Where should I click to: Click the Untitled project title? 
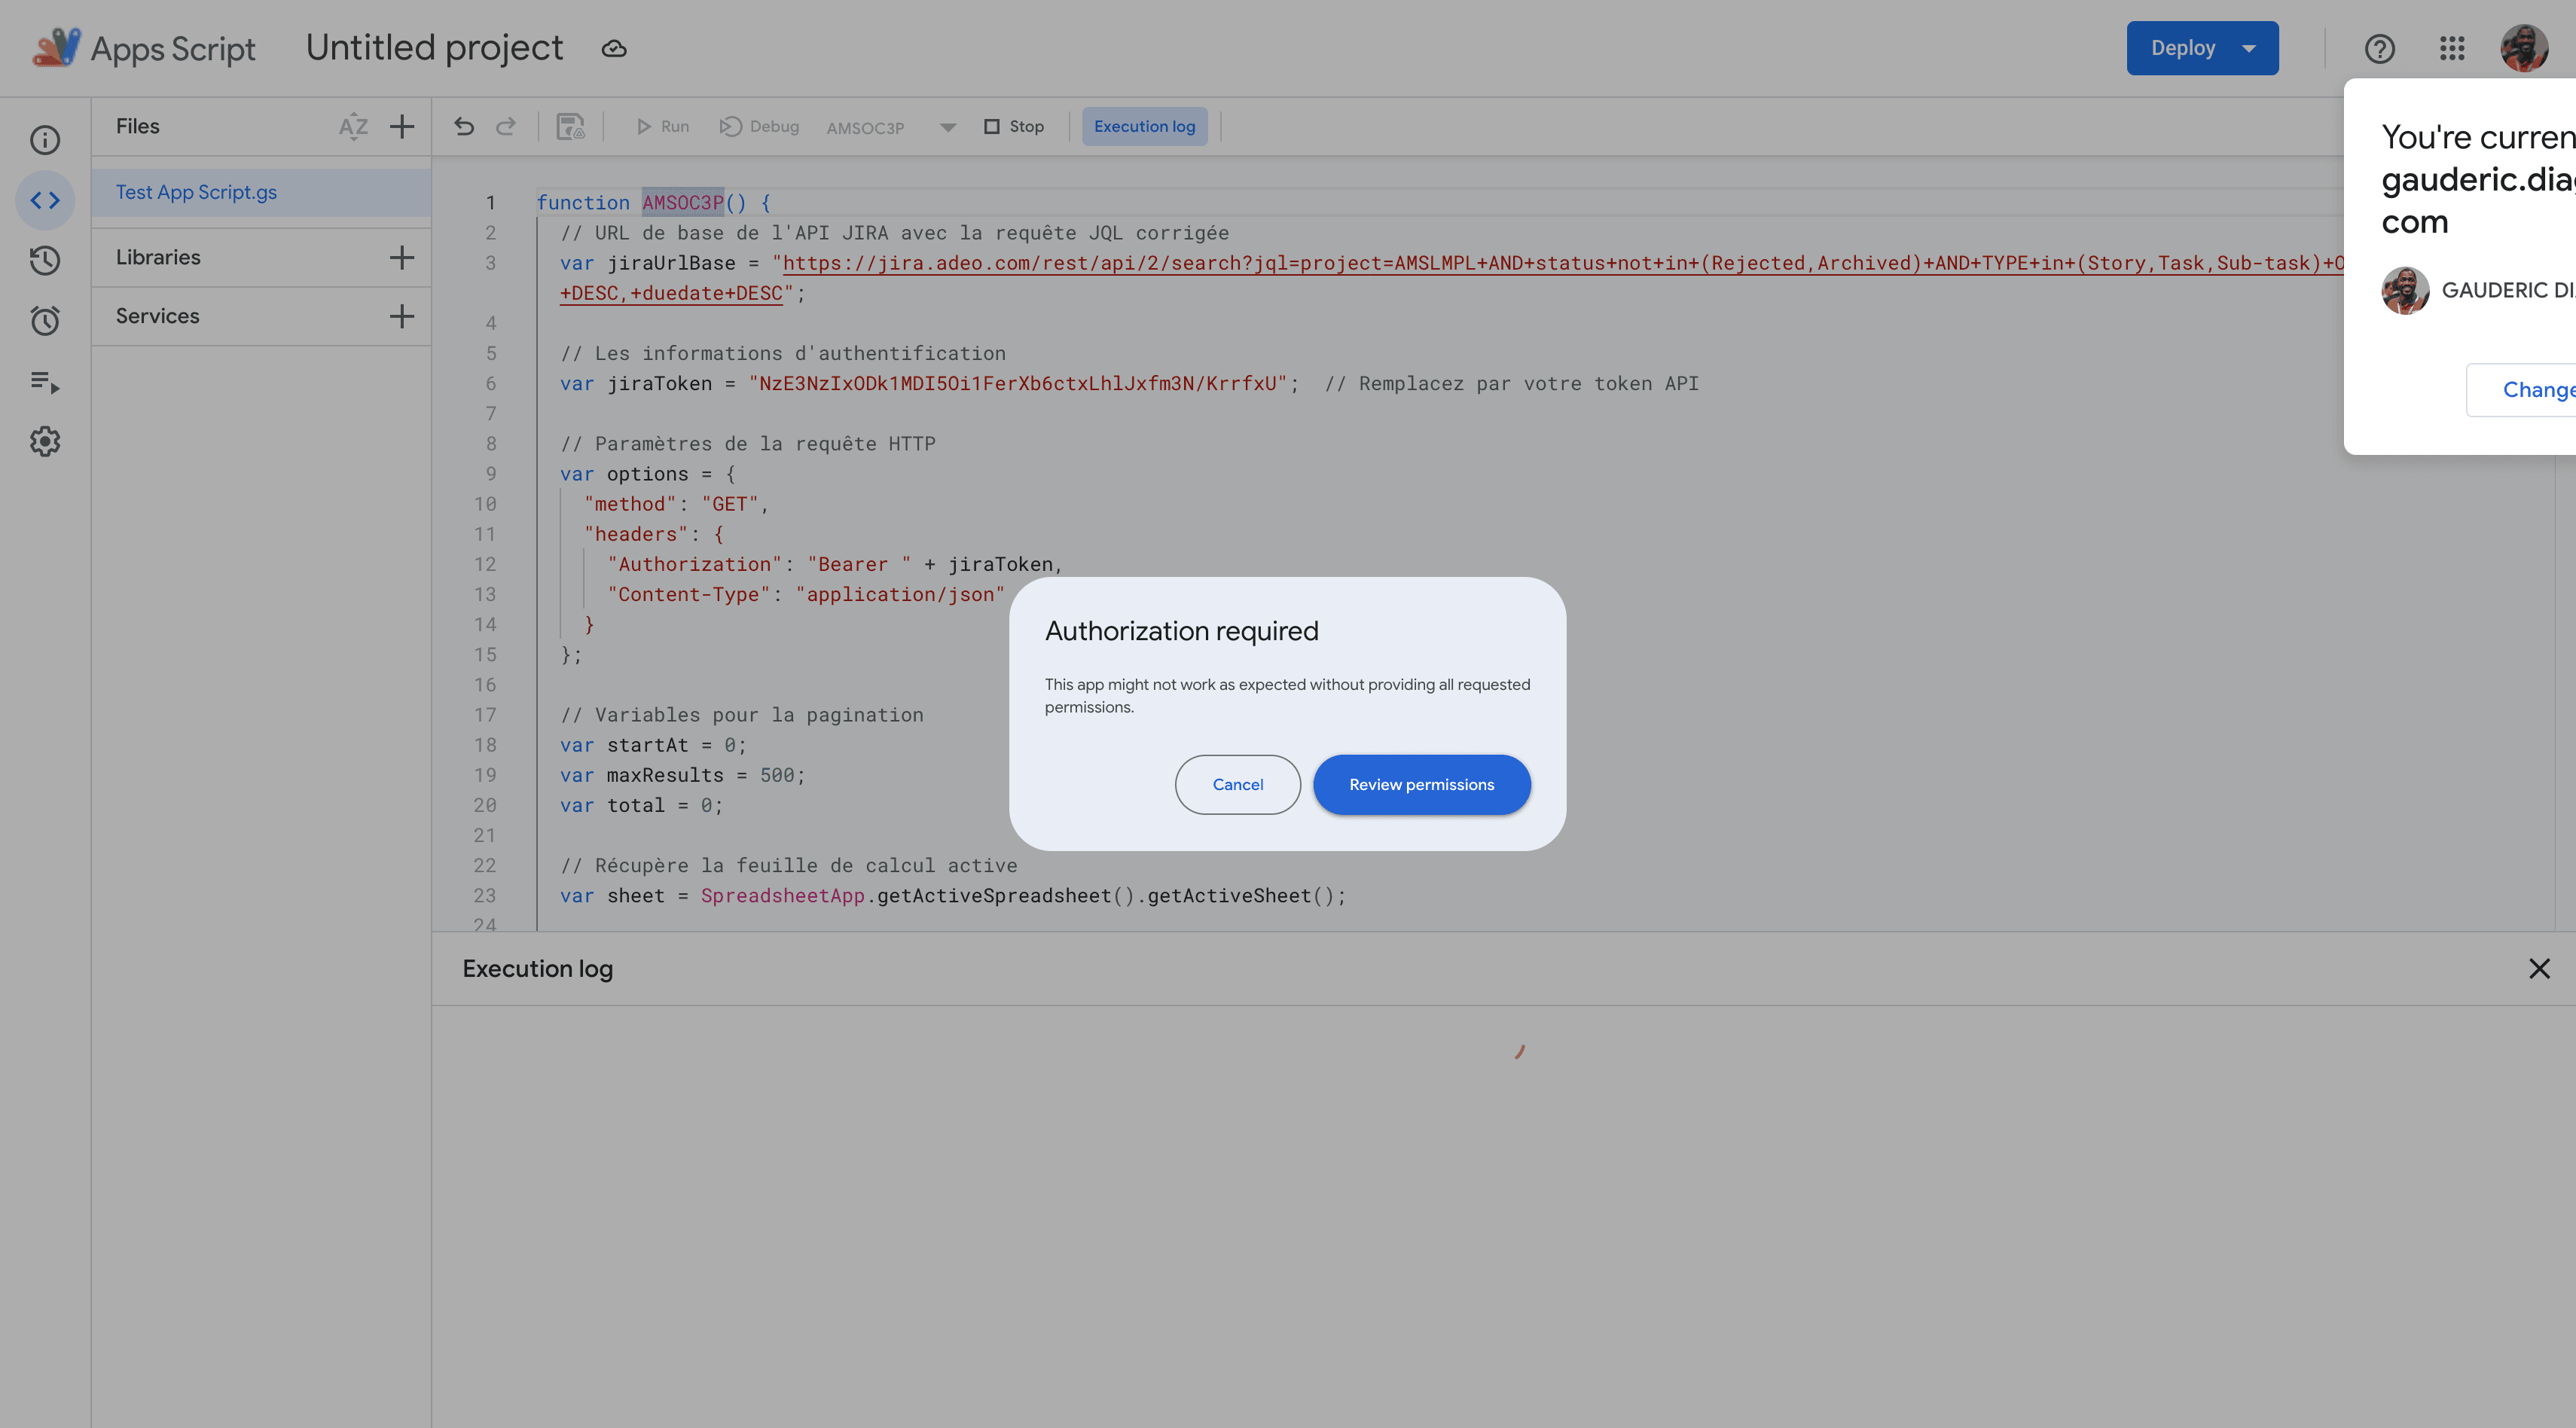click(x=434, y=48)
